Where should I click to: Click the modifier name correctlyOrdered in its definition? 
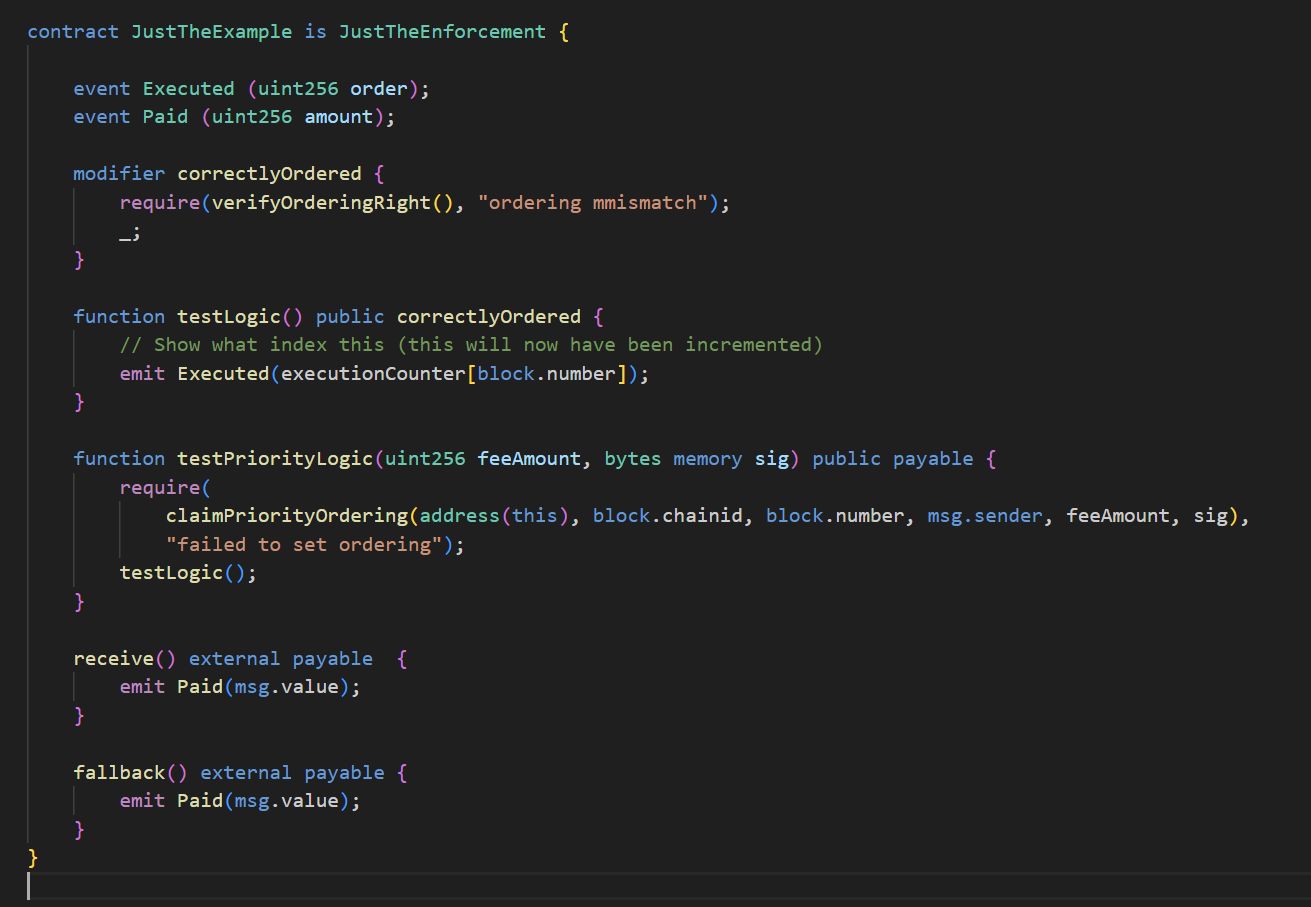click(x=269, y=174)
